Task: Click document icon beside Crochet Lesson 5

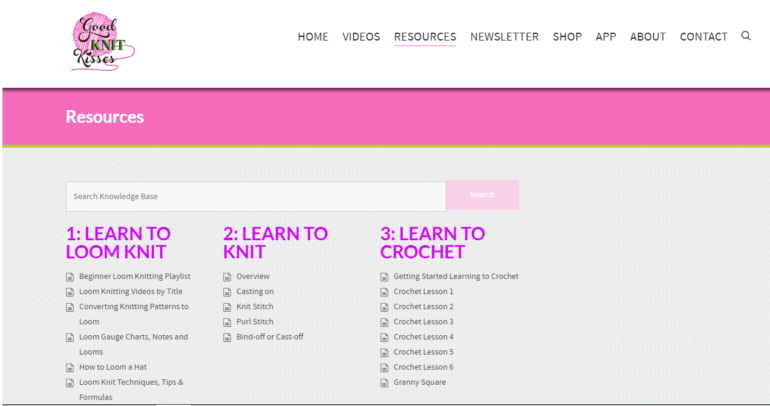Action: [384, 352]
